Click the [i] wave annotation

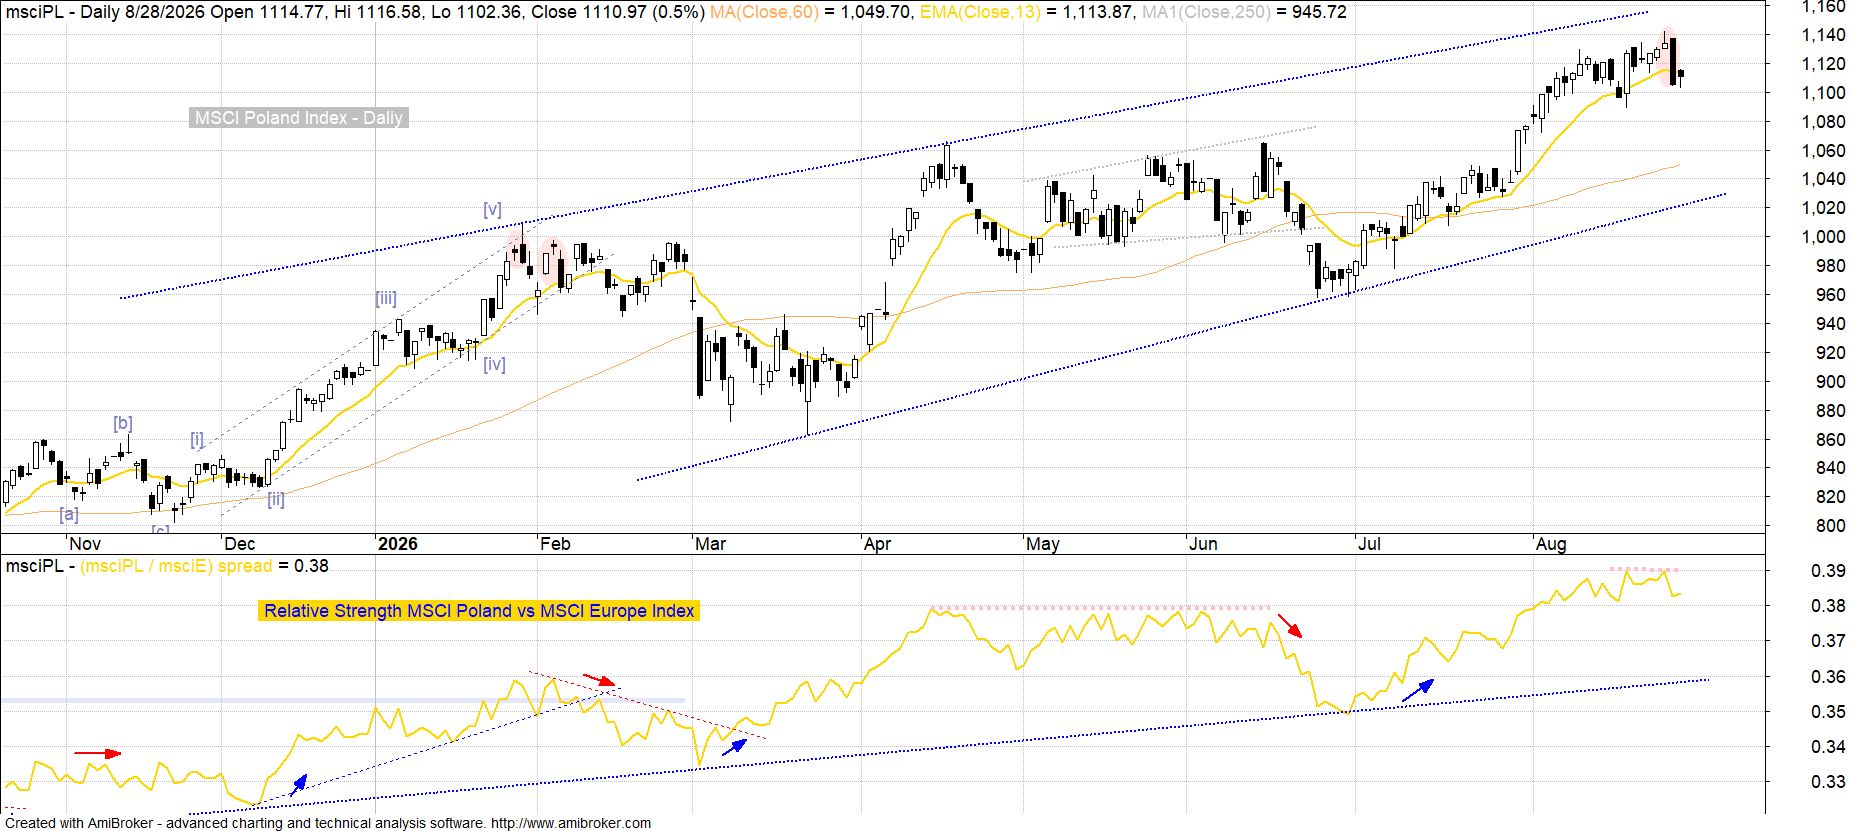[x=197, y=439]
